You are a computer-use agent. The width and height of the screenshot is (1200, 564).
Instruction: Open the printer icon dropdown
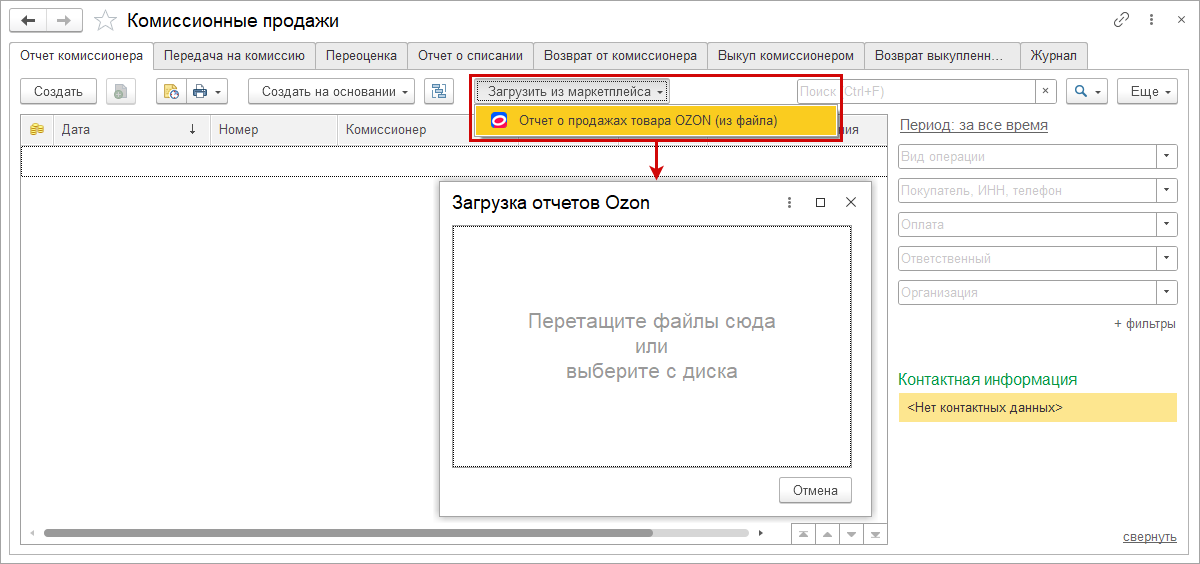click(207, 91)
